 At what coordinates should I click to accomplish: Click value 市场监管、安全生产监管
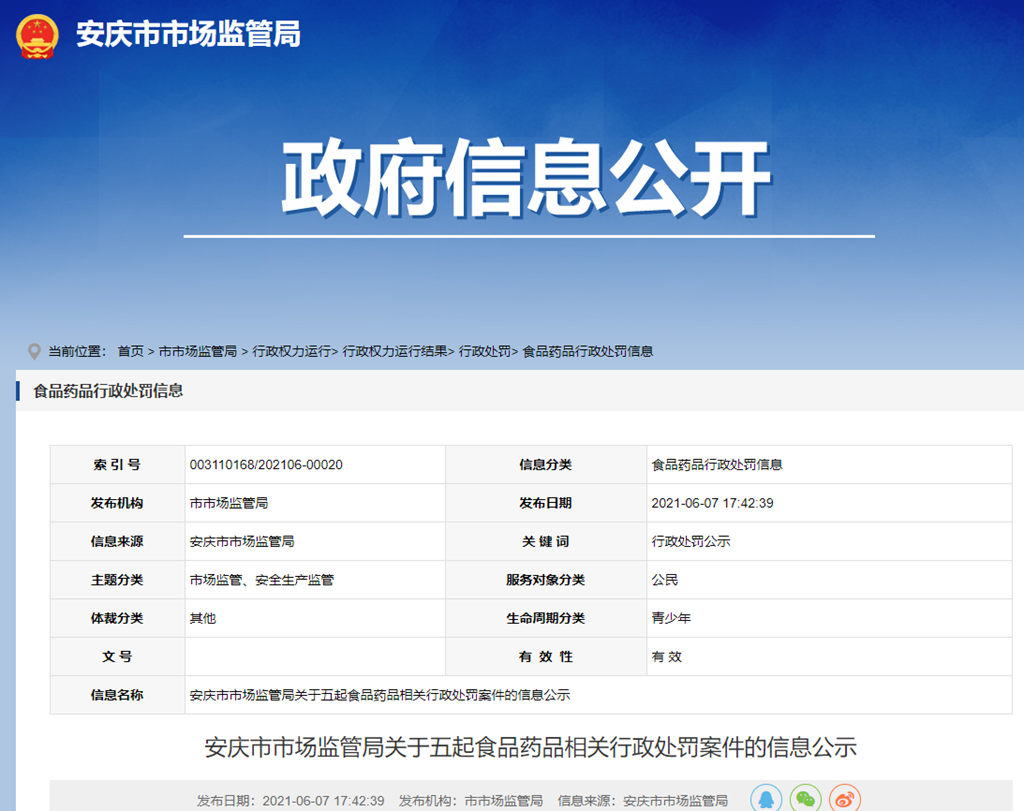[261, 580]
